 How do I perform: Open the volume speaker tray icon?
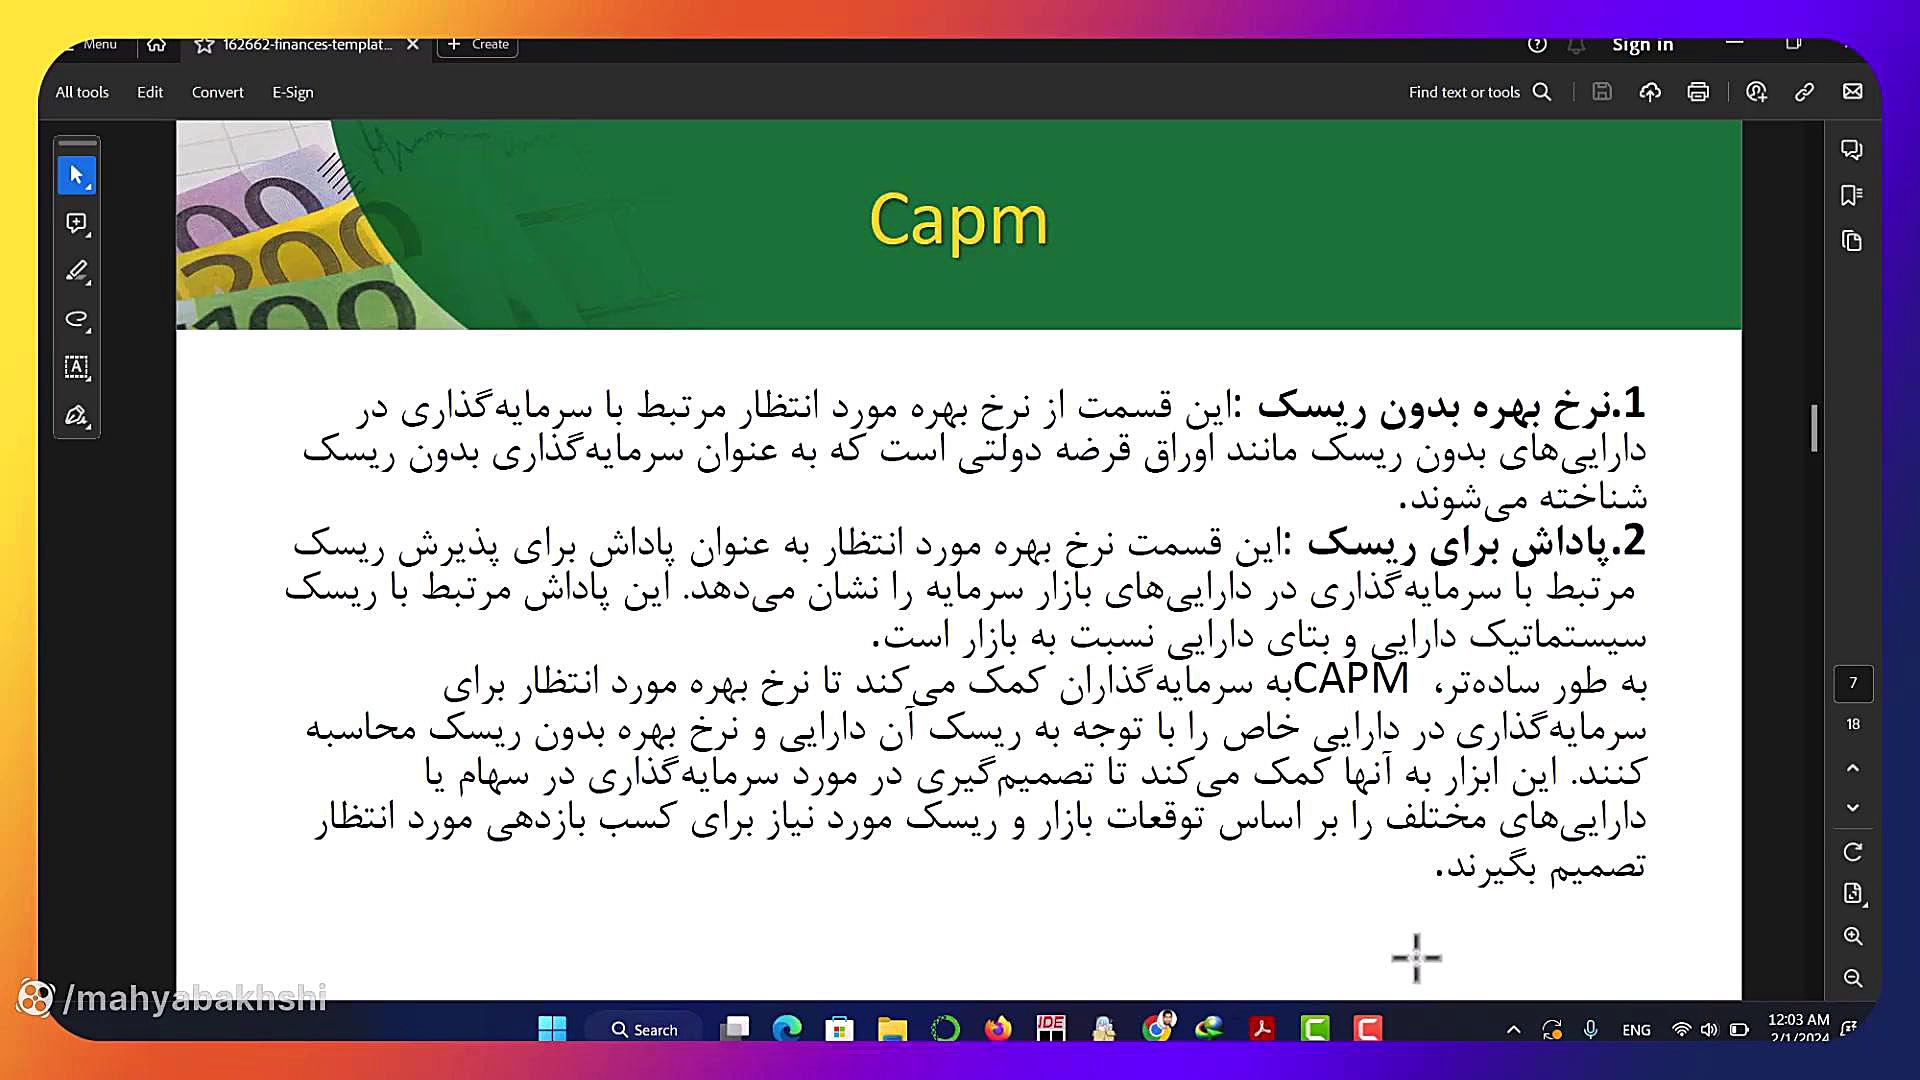point(1709,1029)
